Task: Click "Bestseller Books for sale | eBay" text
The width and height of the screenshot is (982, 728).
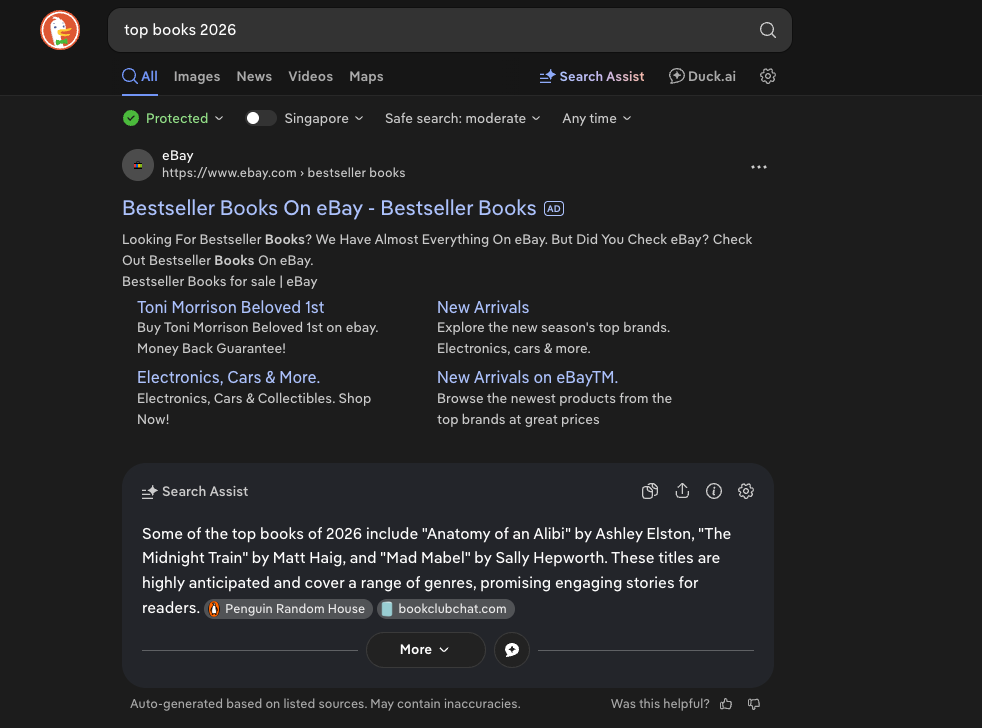Action: click(220, 281)
